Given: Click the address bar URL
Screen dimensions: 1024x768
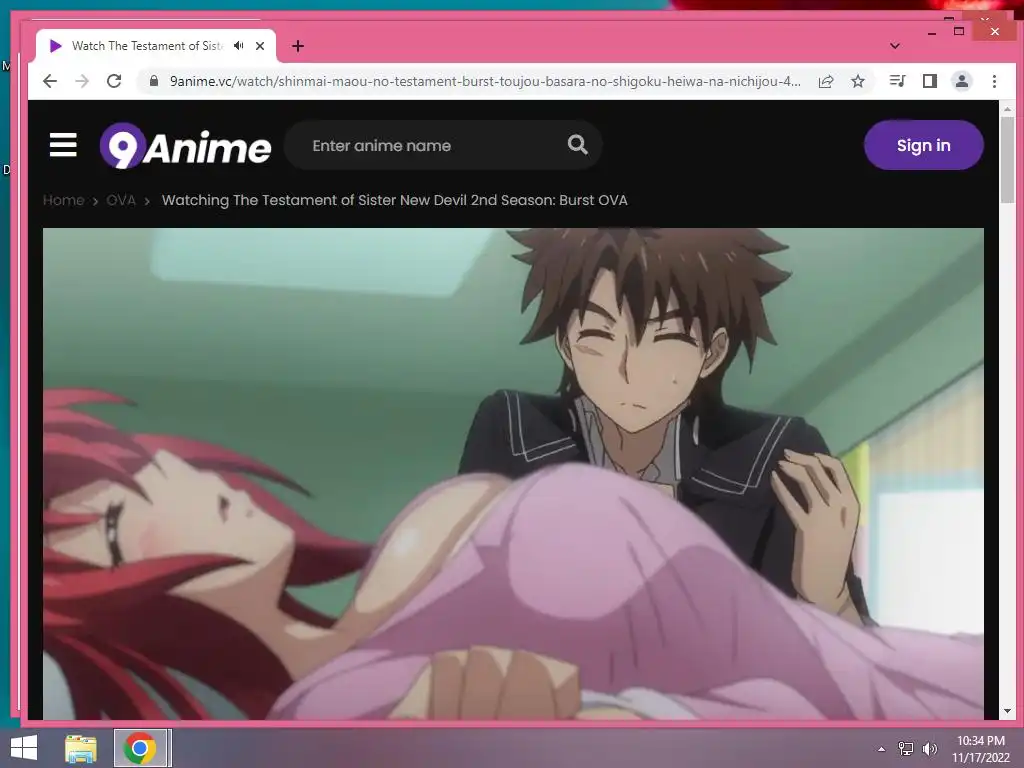Looking at the screenshot, I should point(485,82).
